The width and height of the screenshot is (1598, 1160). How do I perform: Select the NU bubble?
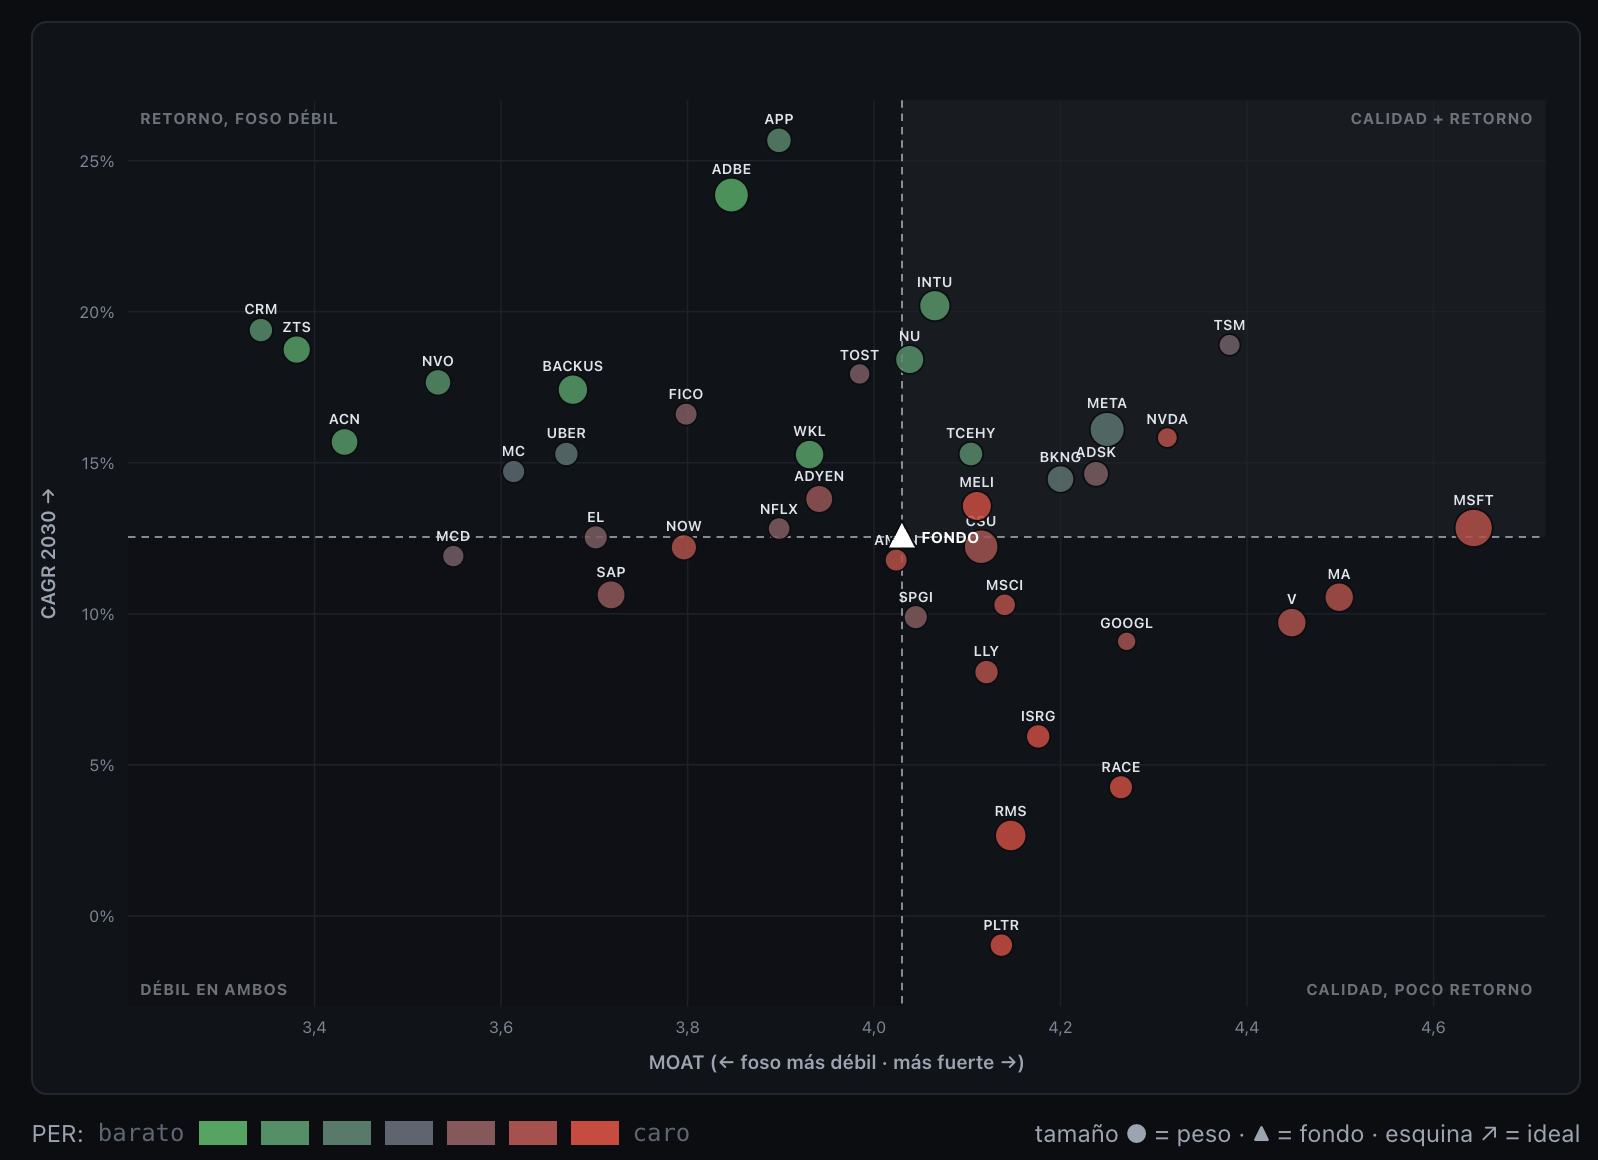coord(909,359)
